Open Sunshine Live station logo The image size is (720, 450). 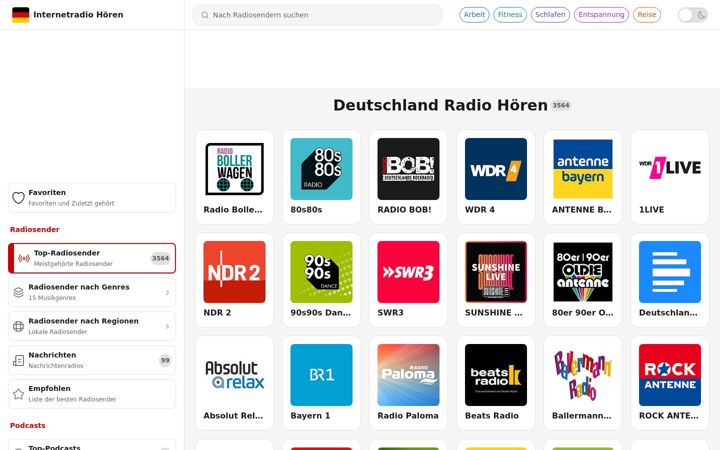point(496,272)
